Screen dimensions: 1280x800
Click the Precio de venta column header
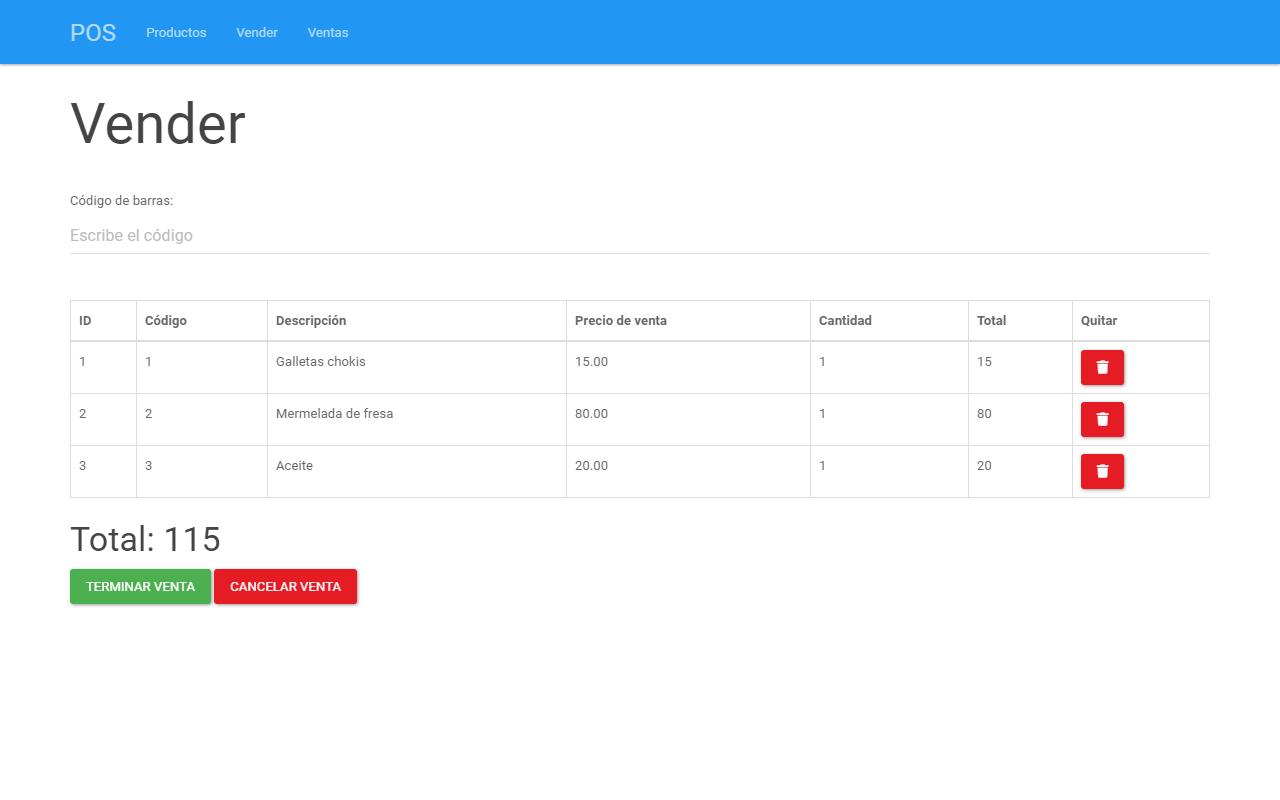tap(621, 321)
